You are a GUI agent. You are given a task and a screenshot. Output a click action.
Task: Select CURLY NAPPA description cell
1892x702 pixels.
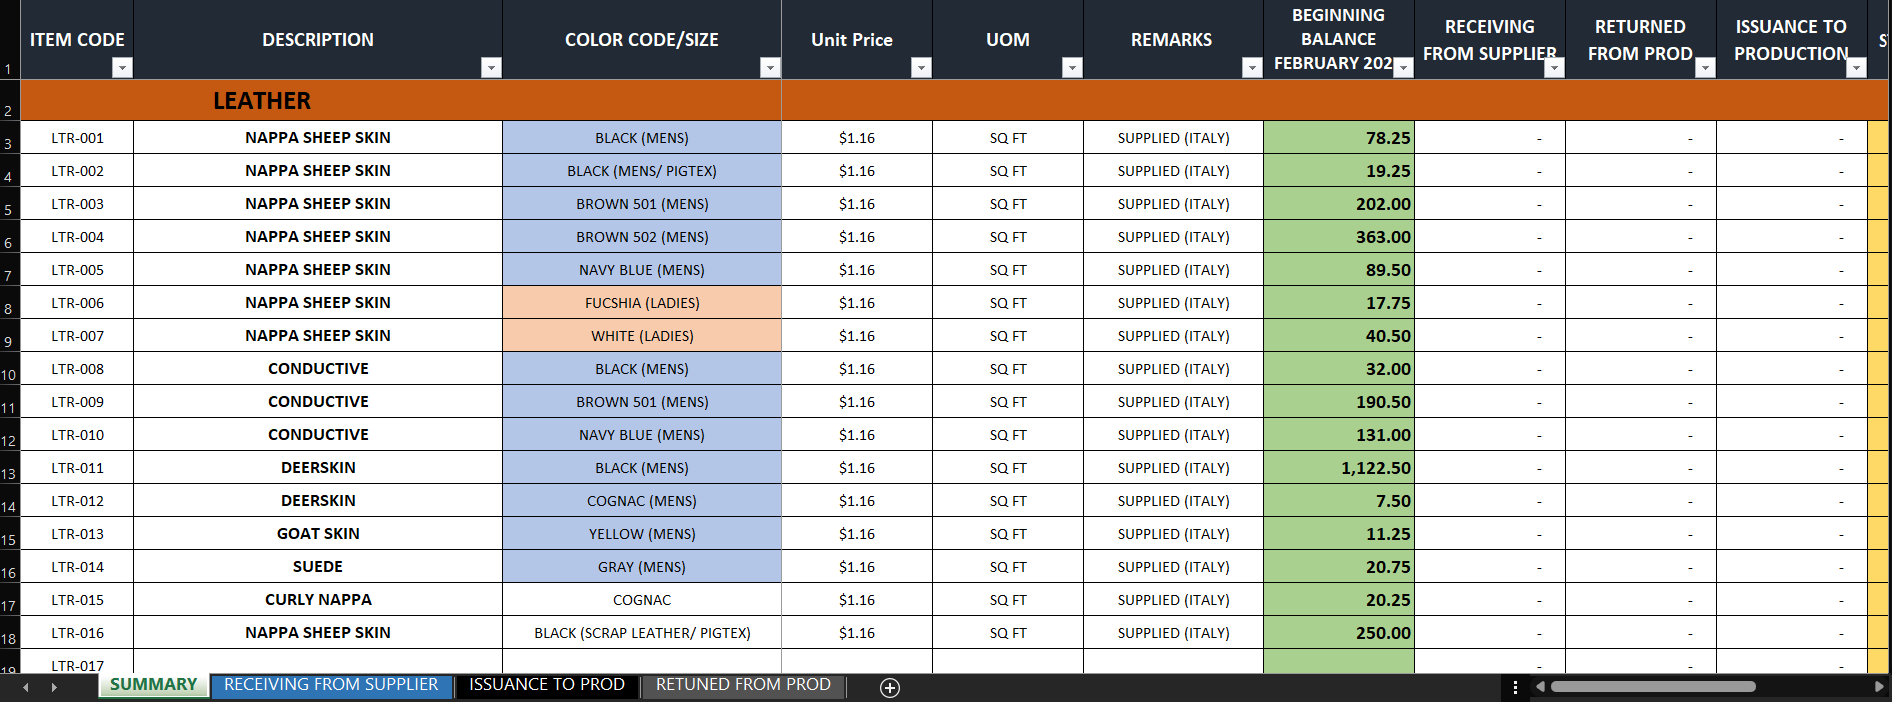point(318,600)
